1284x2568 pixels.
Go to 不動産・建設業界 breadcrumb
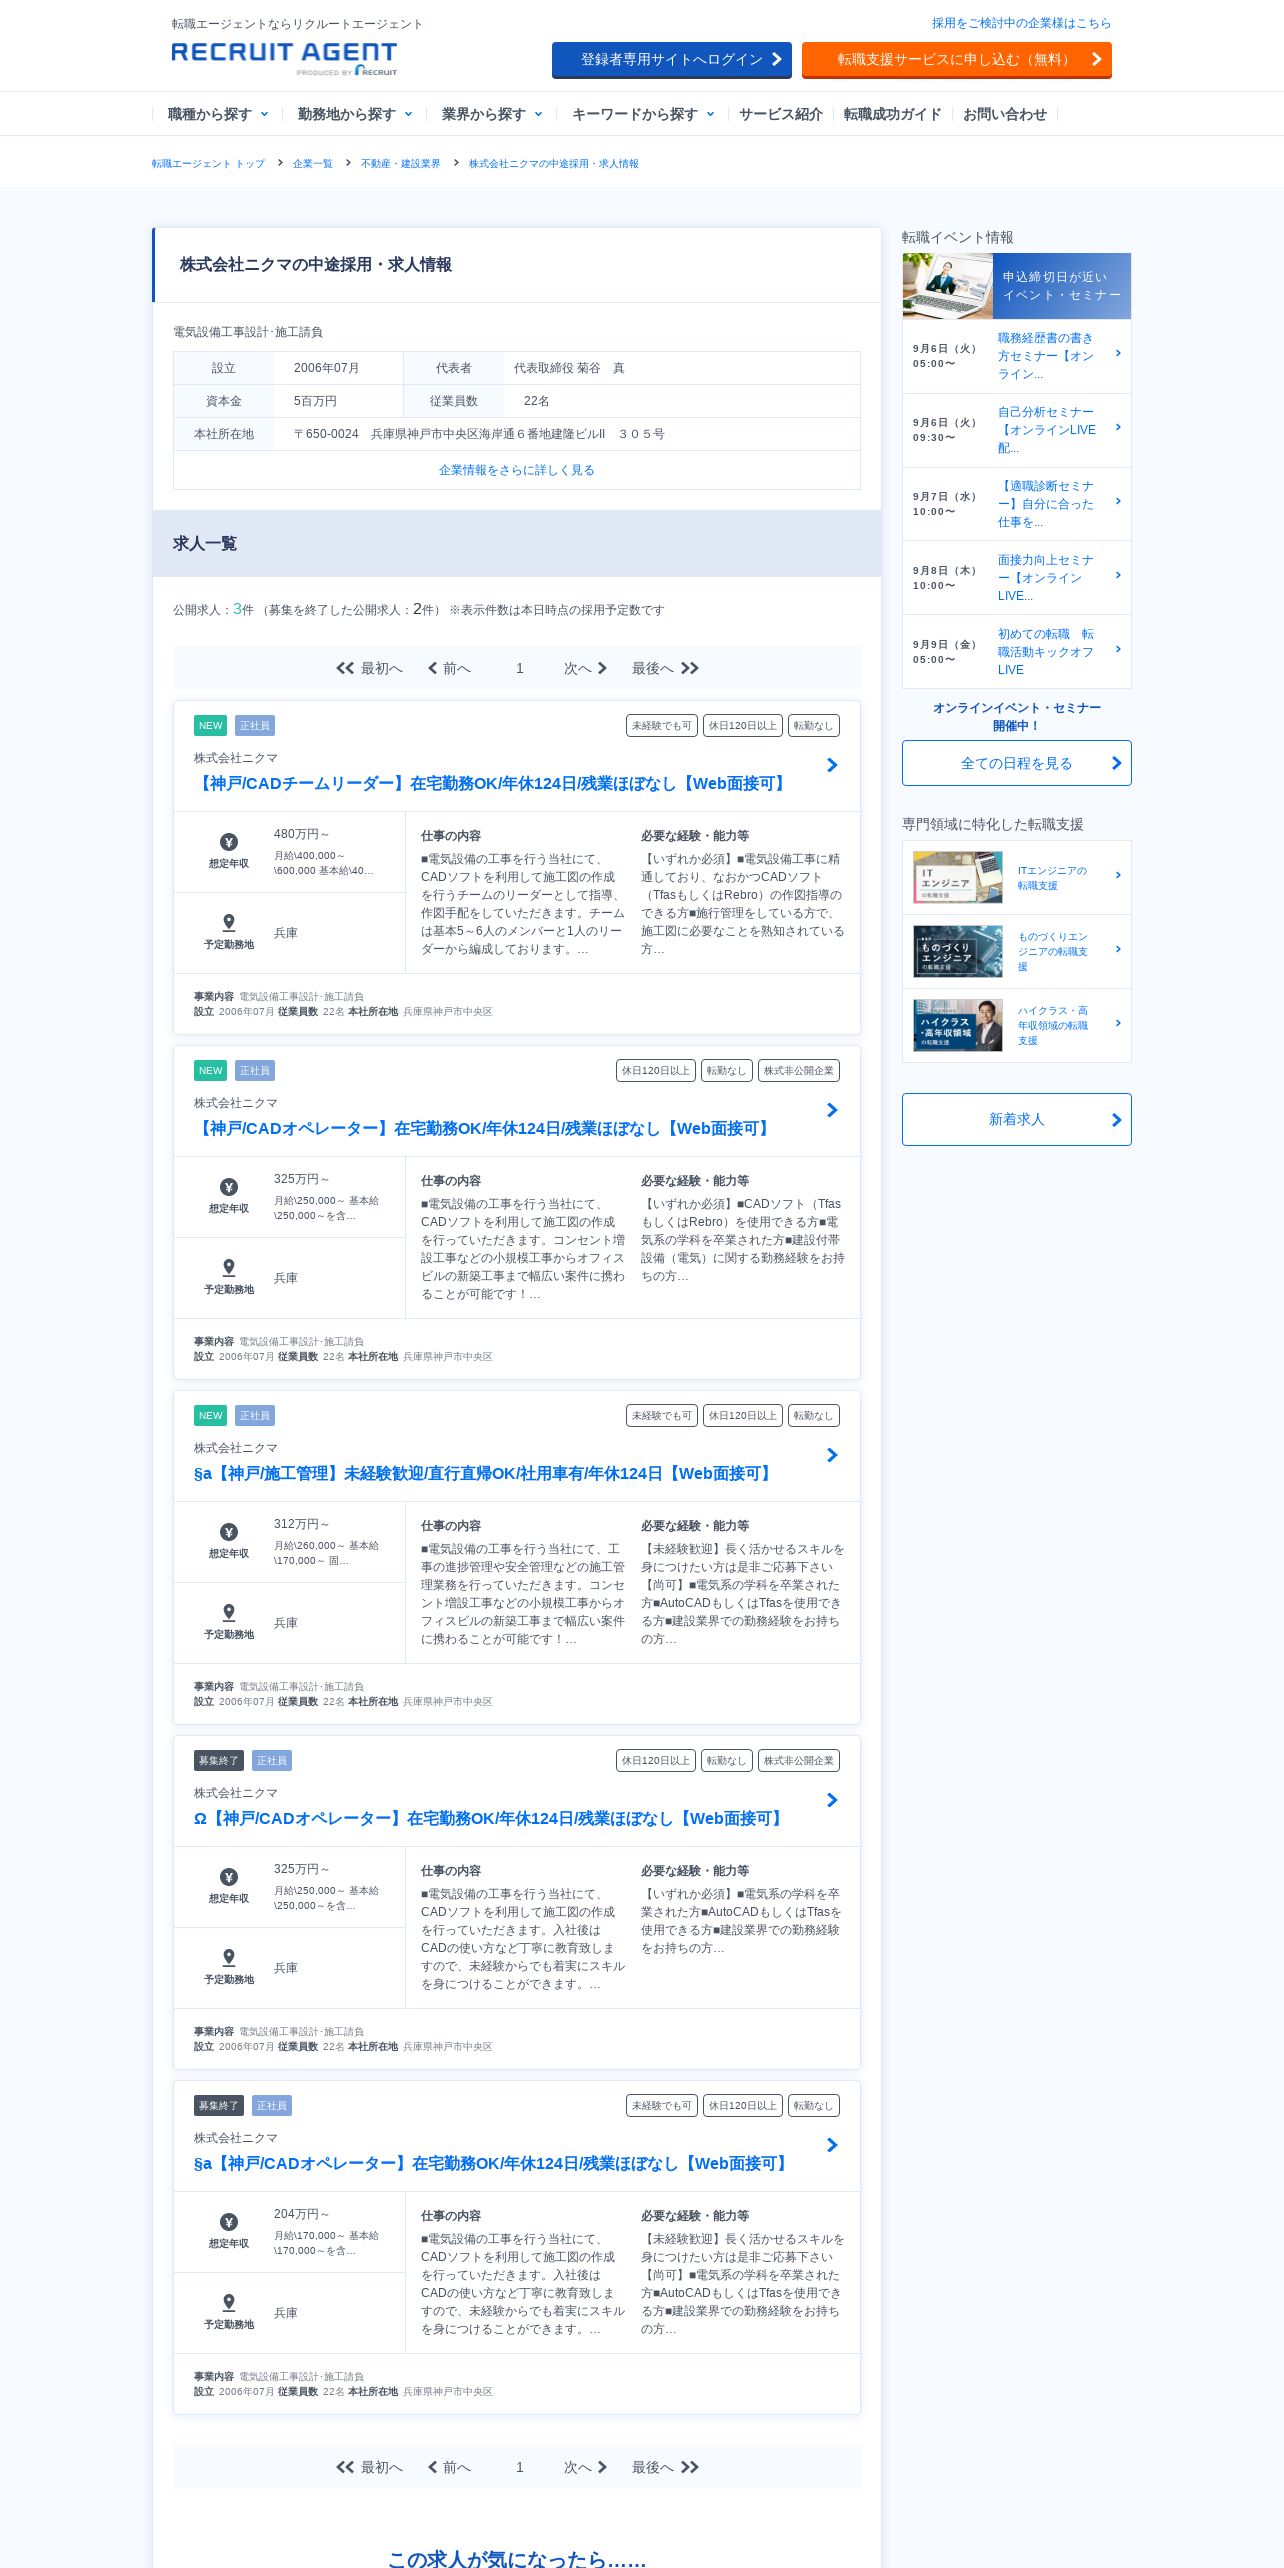pos(401,164)
